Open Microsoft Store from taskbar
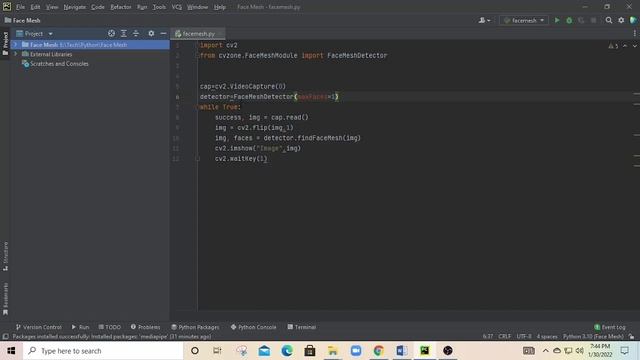The height and width of the screenshot is (360, 640). pyautogui.click(x=310, y=351)
